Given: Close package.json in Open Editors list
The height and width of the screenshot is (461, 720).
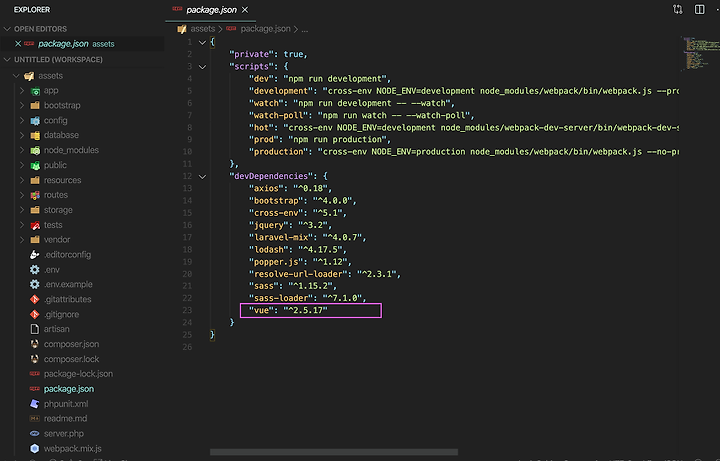Looking at the screenshot, I should [x=18, y=44].
